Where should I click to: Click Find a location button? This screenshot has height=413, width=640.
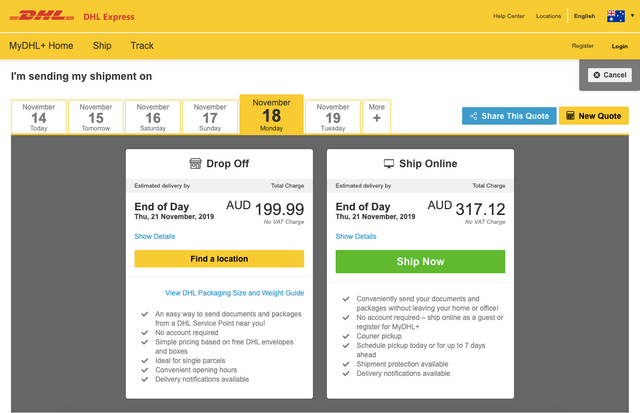(x=219, y=259)
